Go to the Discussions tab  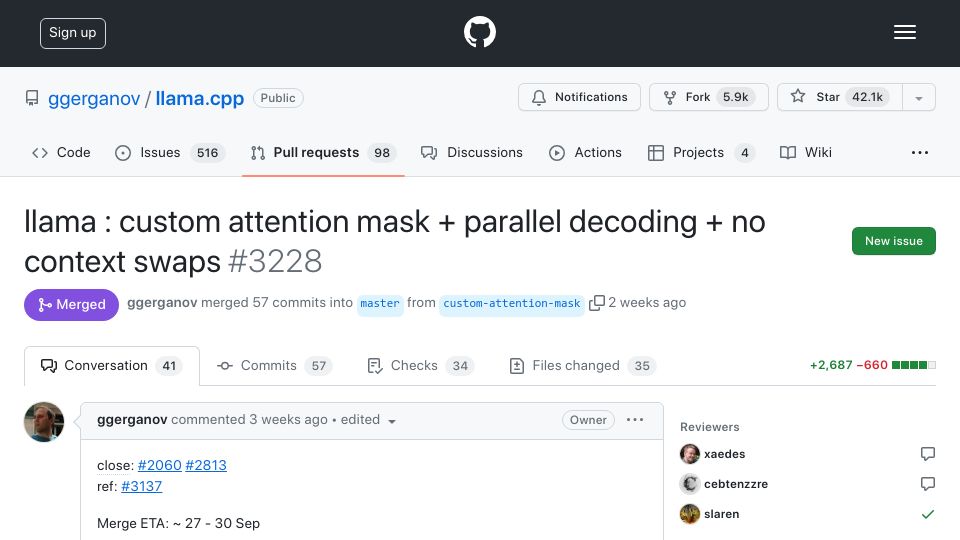[471, 152]
